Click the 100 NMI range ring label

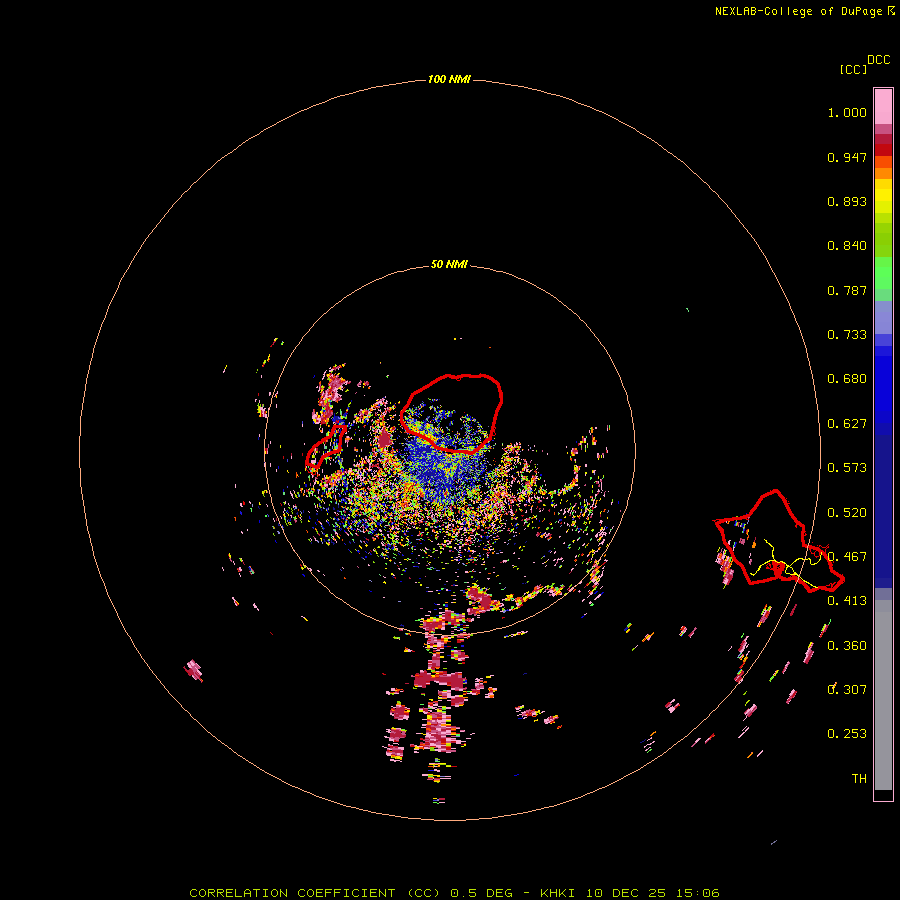449,79
